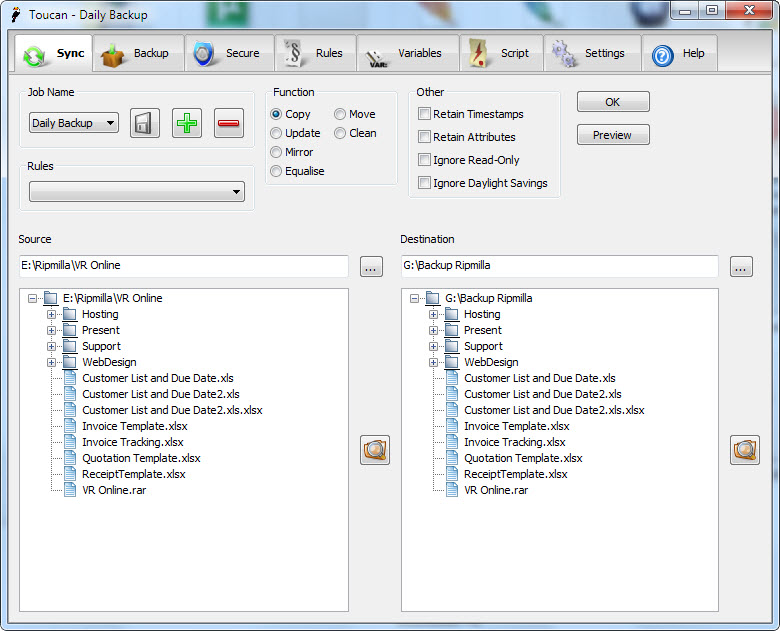The height and width of the screenshot is (631, 780).
Task: Browse for source folder with ellipsis button
Action: pos(371,267)
